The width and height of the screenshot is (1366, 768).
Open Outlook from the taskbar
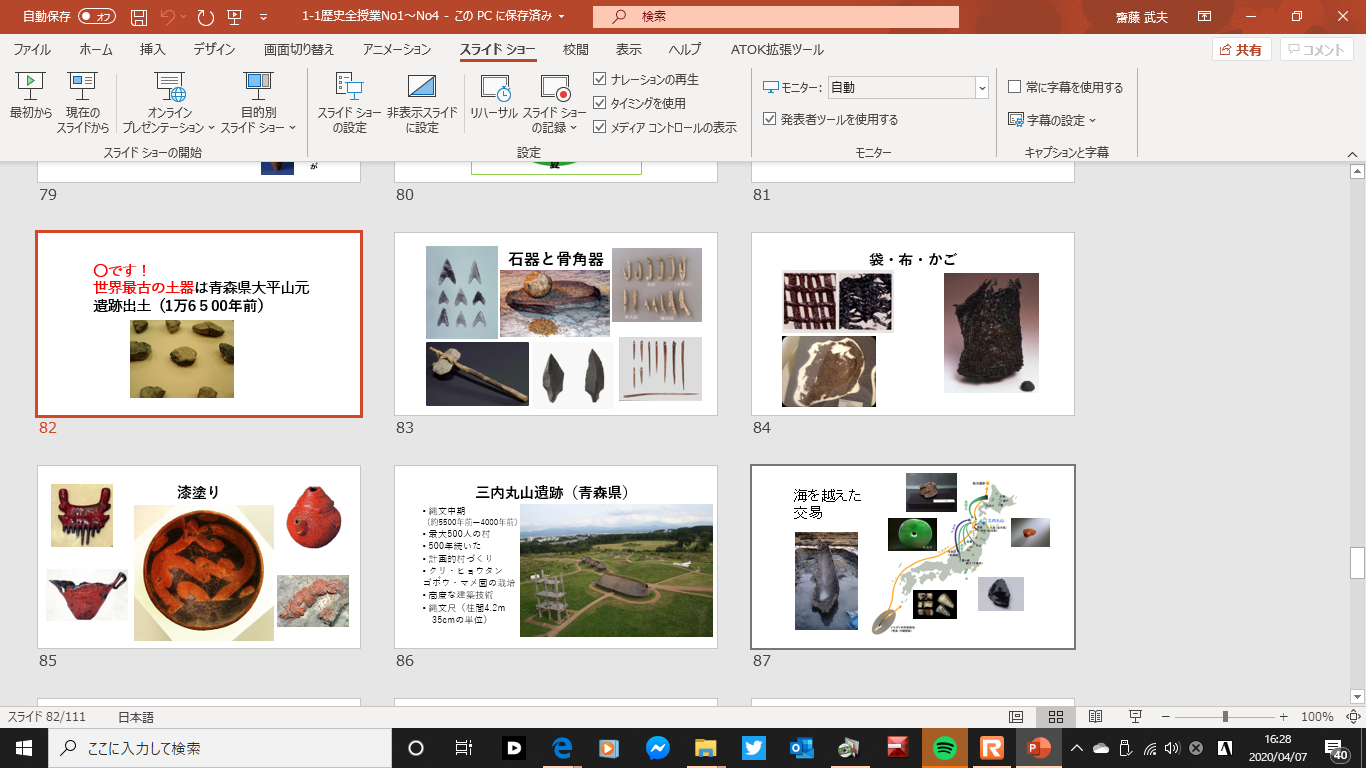(x=801, y=747)
